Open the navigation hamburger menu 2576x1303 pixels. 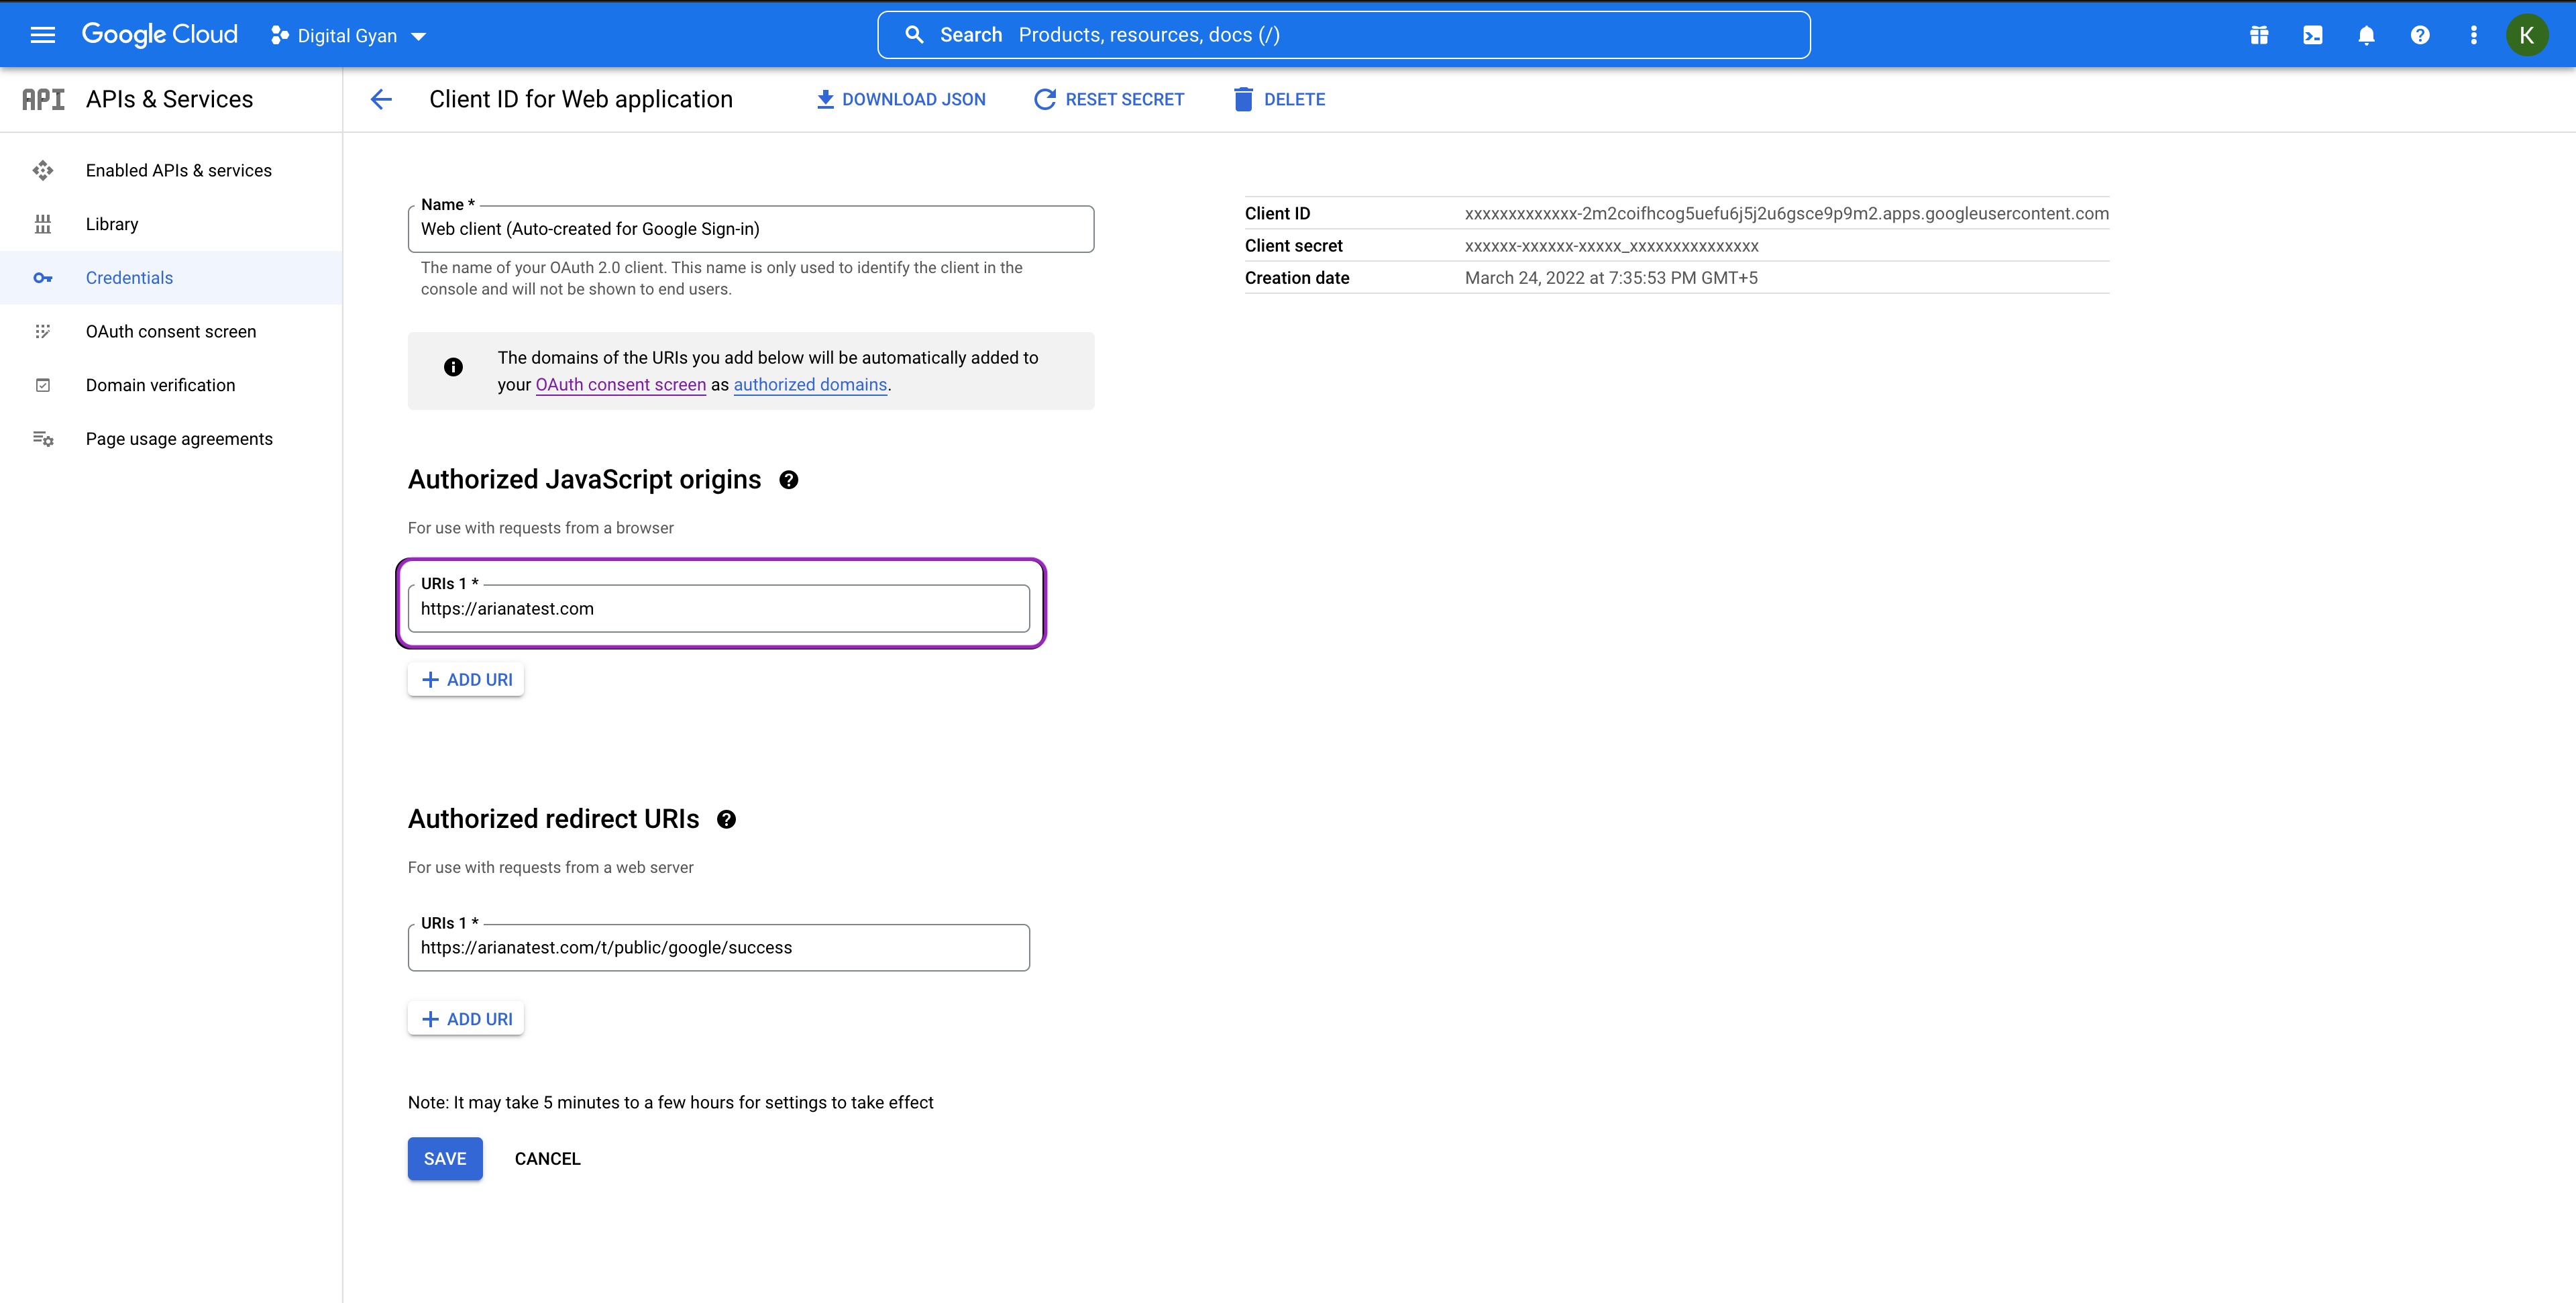[42, 34]
